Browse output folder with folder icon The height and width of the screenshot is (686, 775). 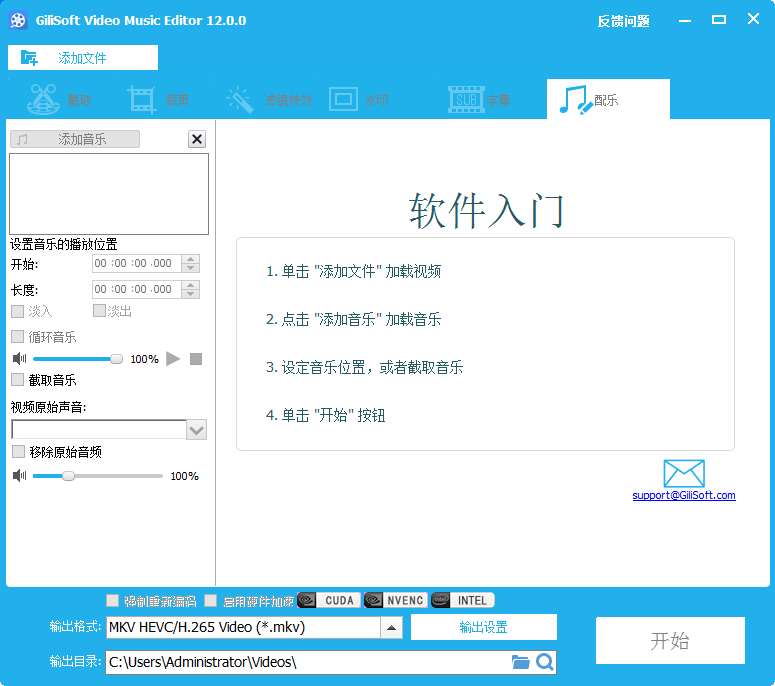point(520,662)
